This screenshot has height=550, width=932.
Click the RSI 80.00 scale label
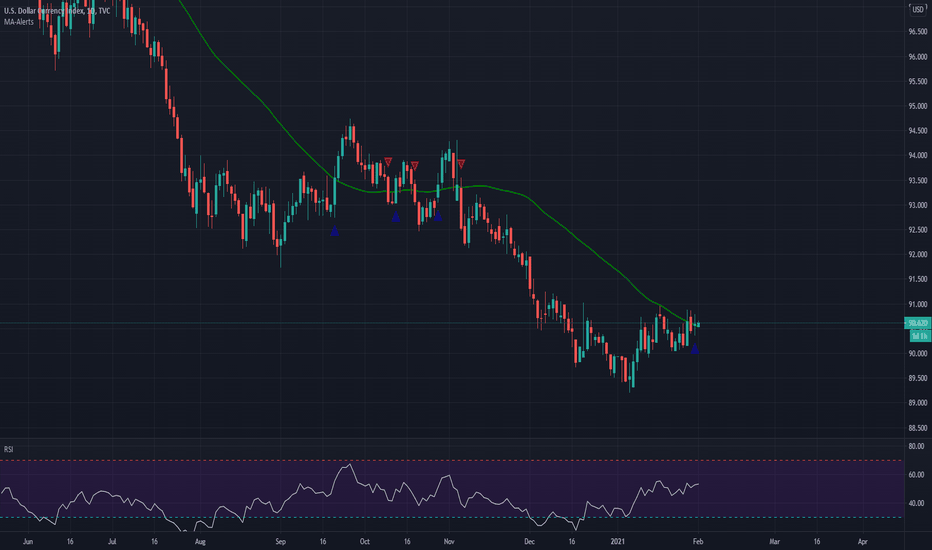[917, 446]
